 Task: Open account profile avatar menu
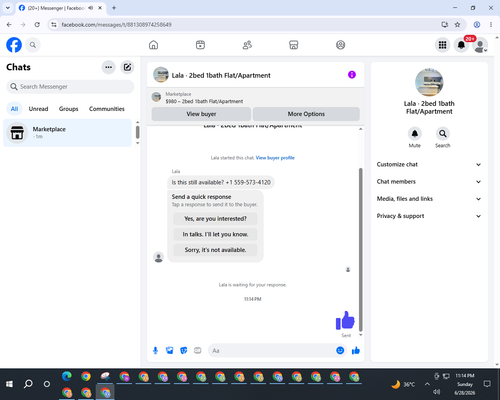click(x=480, y=45)
